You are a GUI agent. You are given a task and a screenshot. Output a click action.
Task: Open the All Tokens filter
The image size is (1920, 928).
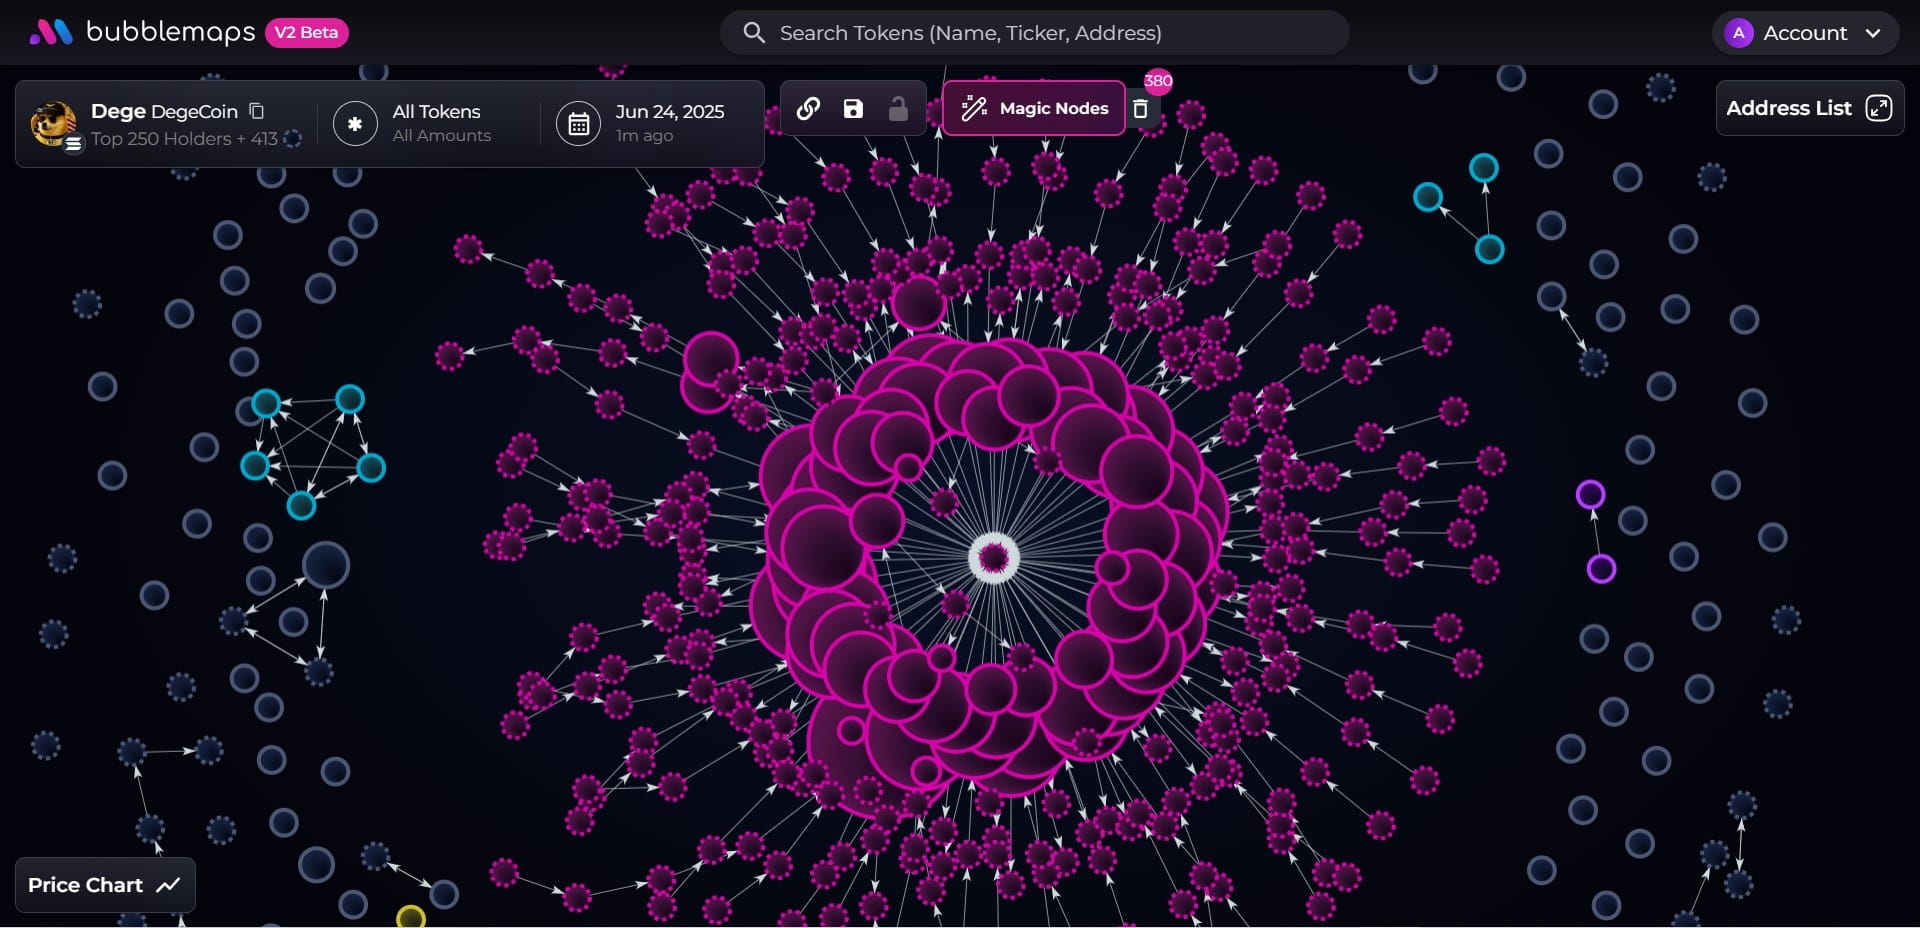click(x=412, y=123)
